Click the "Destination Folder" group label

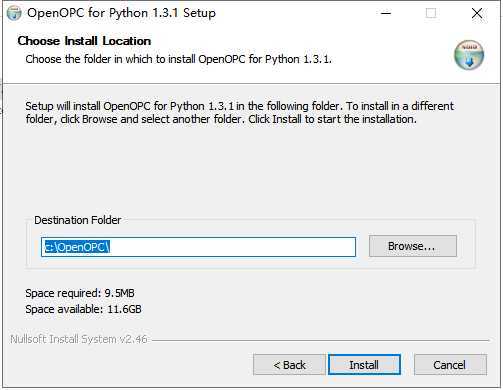(78, 220)
